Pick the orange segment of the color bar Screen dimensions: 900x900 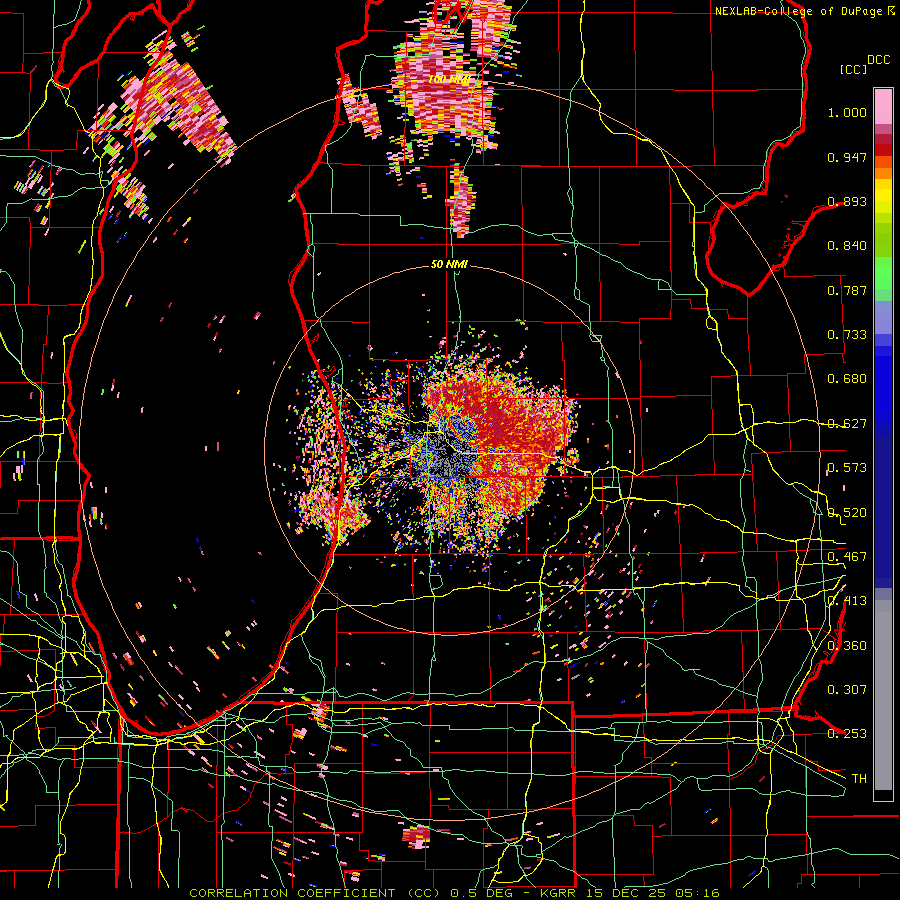883,173
